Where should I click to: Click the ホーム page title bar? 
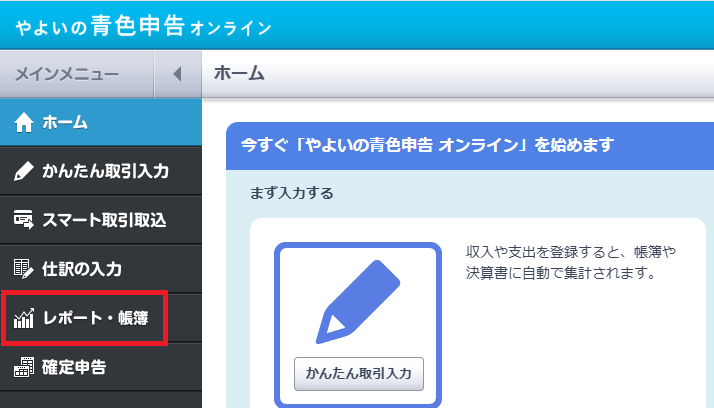click(x=239, y=74)
